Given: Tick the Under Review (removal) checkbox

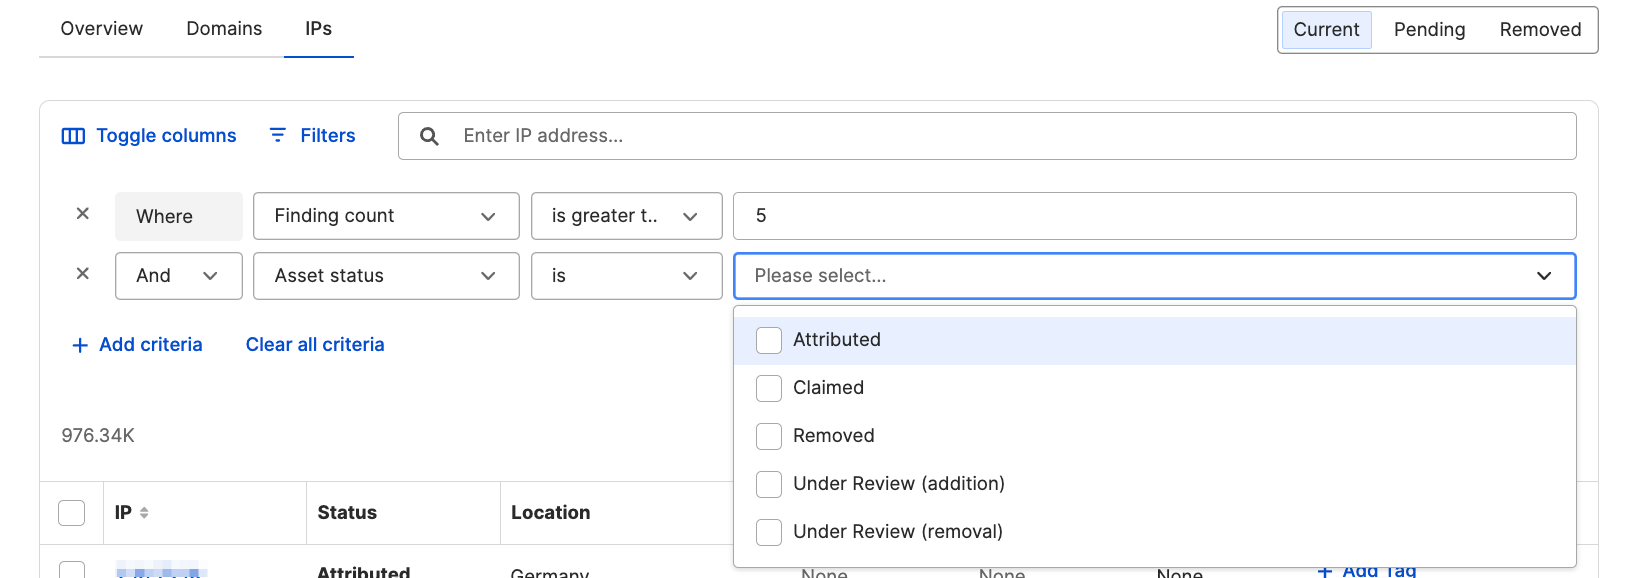Looking at the screenshot, I should click(x=769, y=533).
